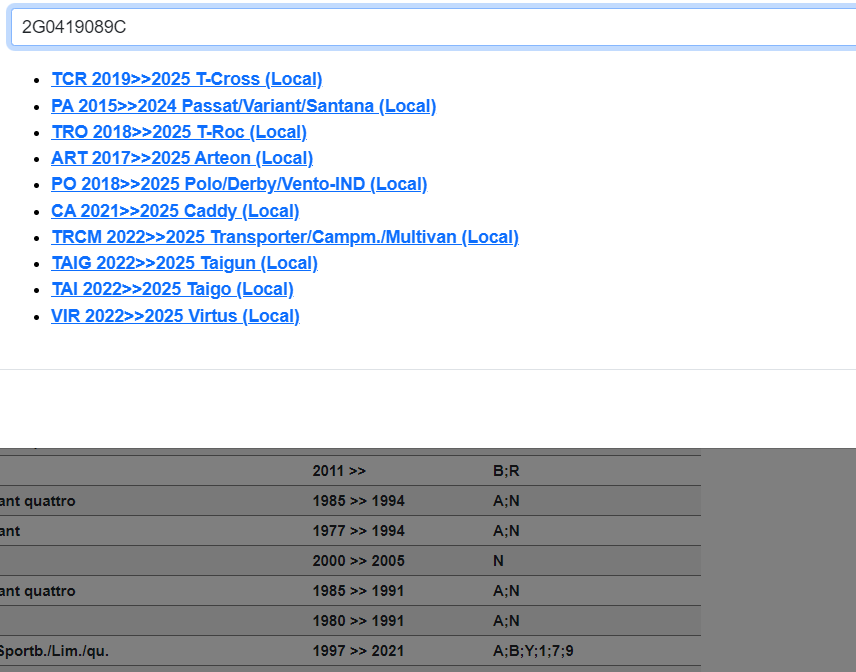Click the 1985 >> 1994 year cell
The width and height of the screenshot is (856, 672).
pyautogui.click(x=358, y=501)
